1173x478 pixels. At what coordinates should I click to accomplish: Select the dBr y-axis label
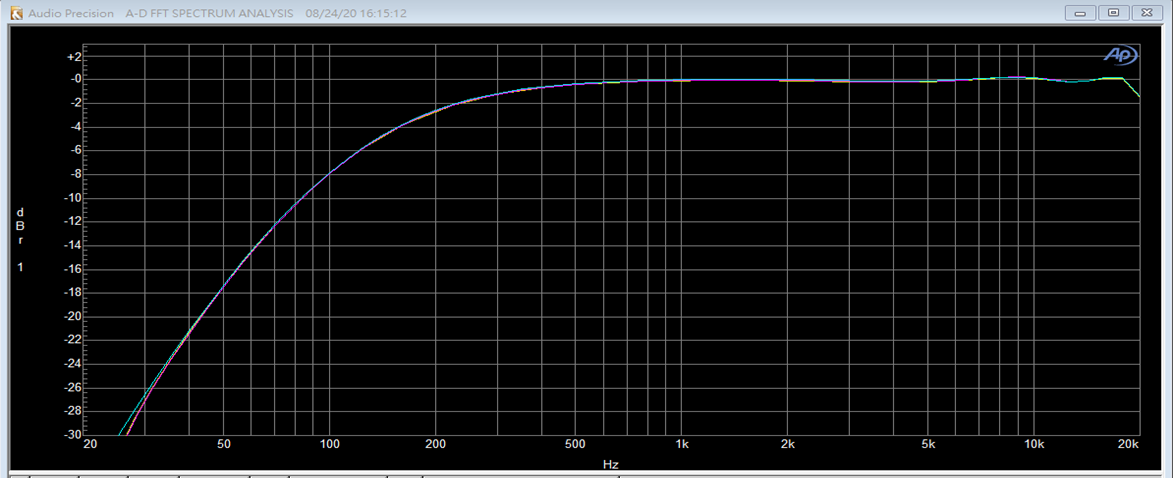coord(19,226)
